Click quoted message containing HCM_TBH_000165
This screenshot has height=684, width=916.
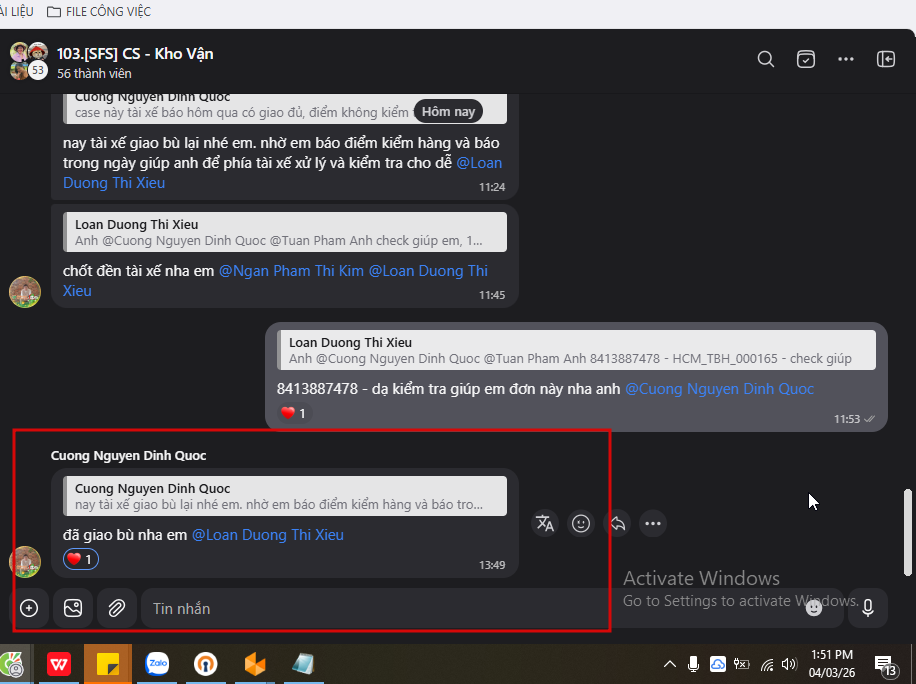point(577,350)
